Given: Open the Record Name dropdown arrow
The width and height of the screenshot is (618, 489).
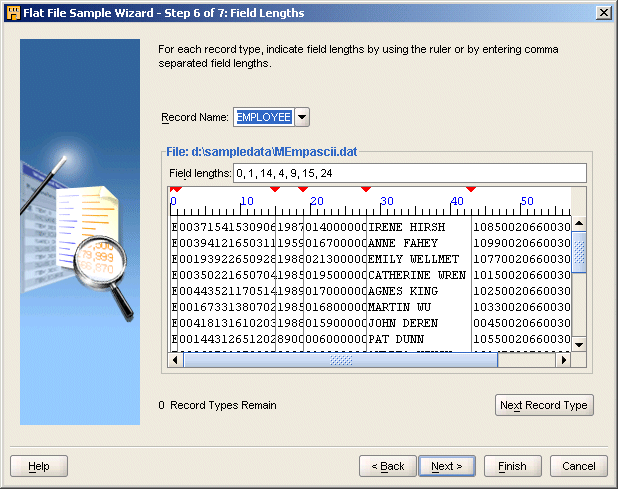Looking at the screenshot, I should (x=302, y=117).
